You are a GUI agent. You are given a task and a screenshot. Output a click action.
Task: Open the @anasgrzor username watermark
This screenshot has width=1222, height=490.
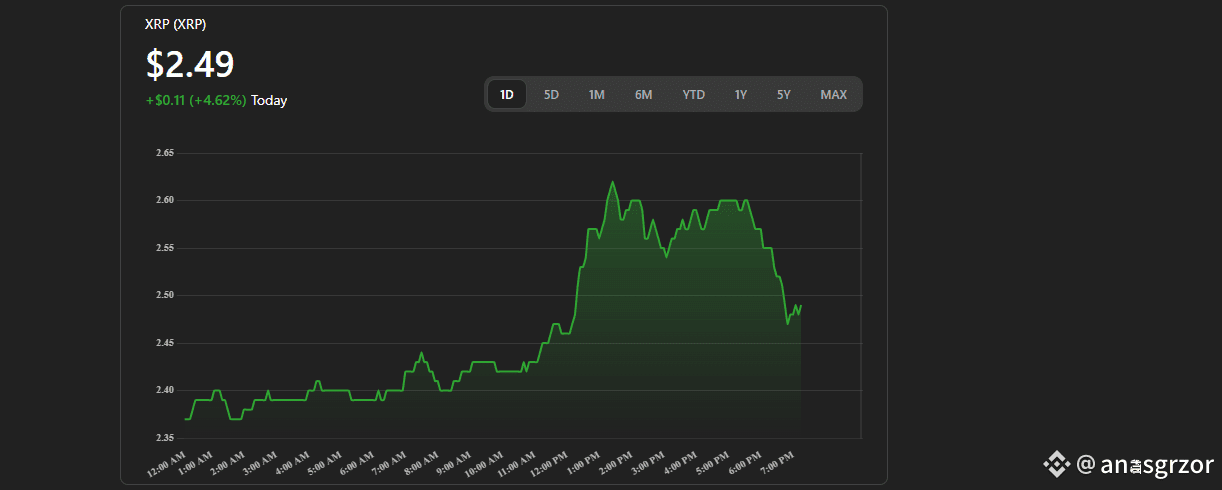1145,464
